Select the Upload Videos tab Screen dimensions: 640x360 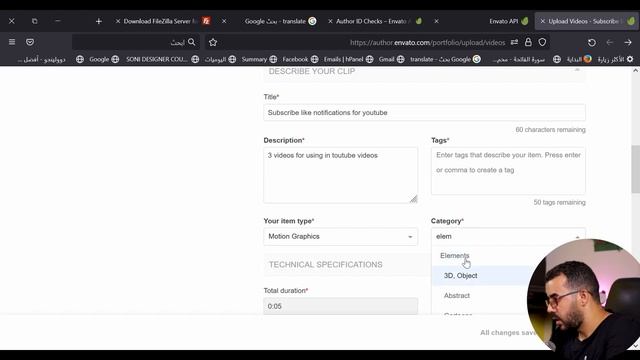587,21
